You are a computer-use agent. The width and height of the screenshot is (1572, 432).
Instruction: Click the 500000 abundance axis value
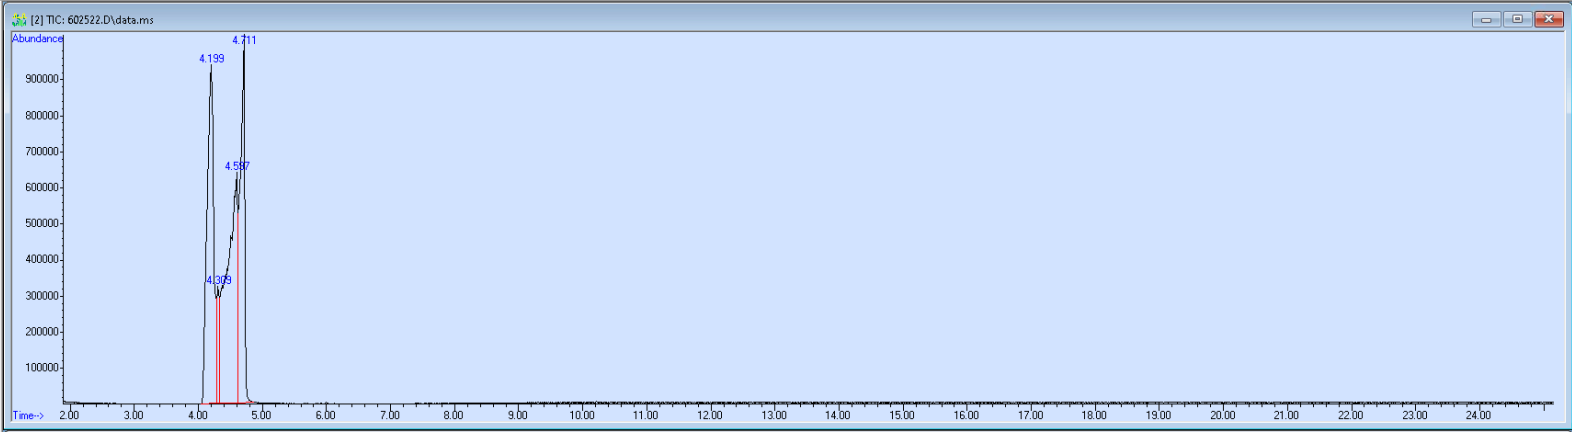coord(42,223)
